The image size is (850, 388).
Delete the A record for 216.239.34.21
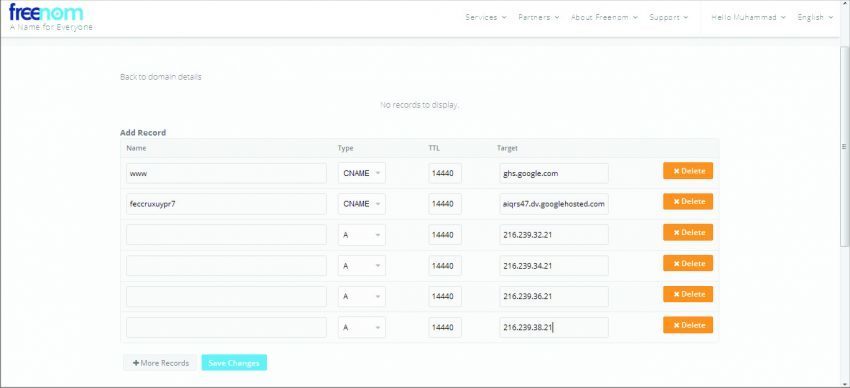688,263
